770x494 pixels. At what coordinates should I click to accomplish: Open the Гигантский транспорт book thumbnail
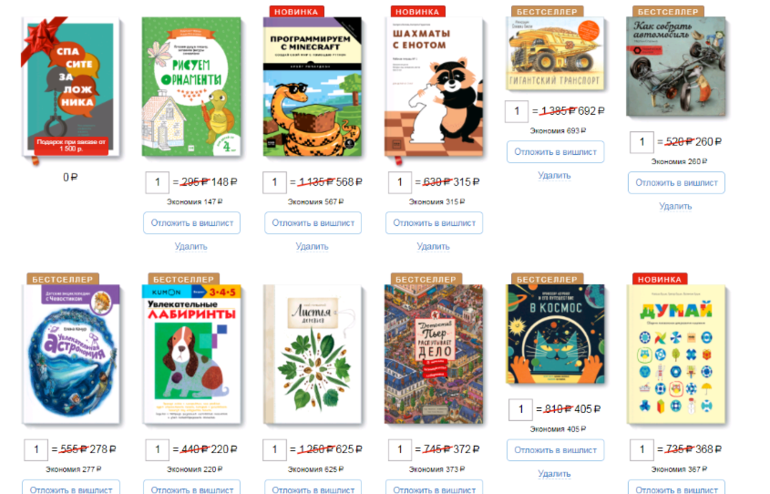(x=555, y=54)
